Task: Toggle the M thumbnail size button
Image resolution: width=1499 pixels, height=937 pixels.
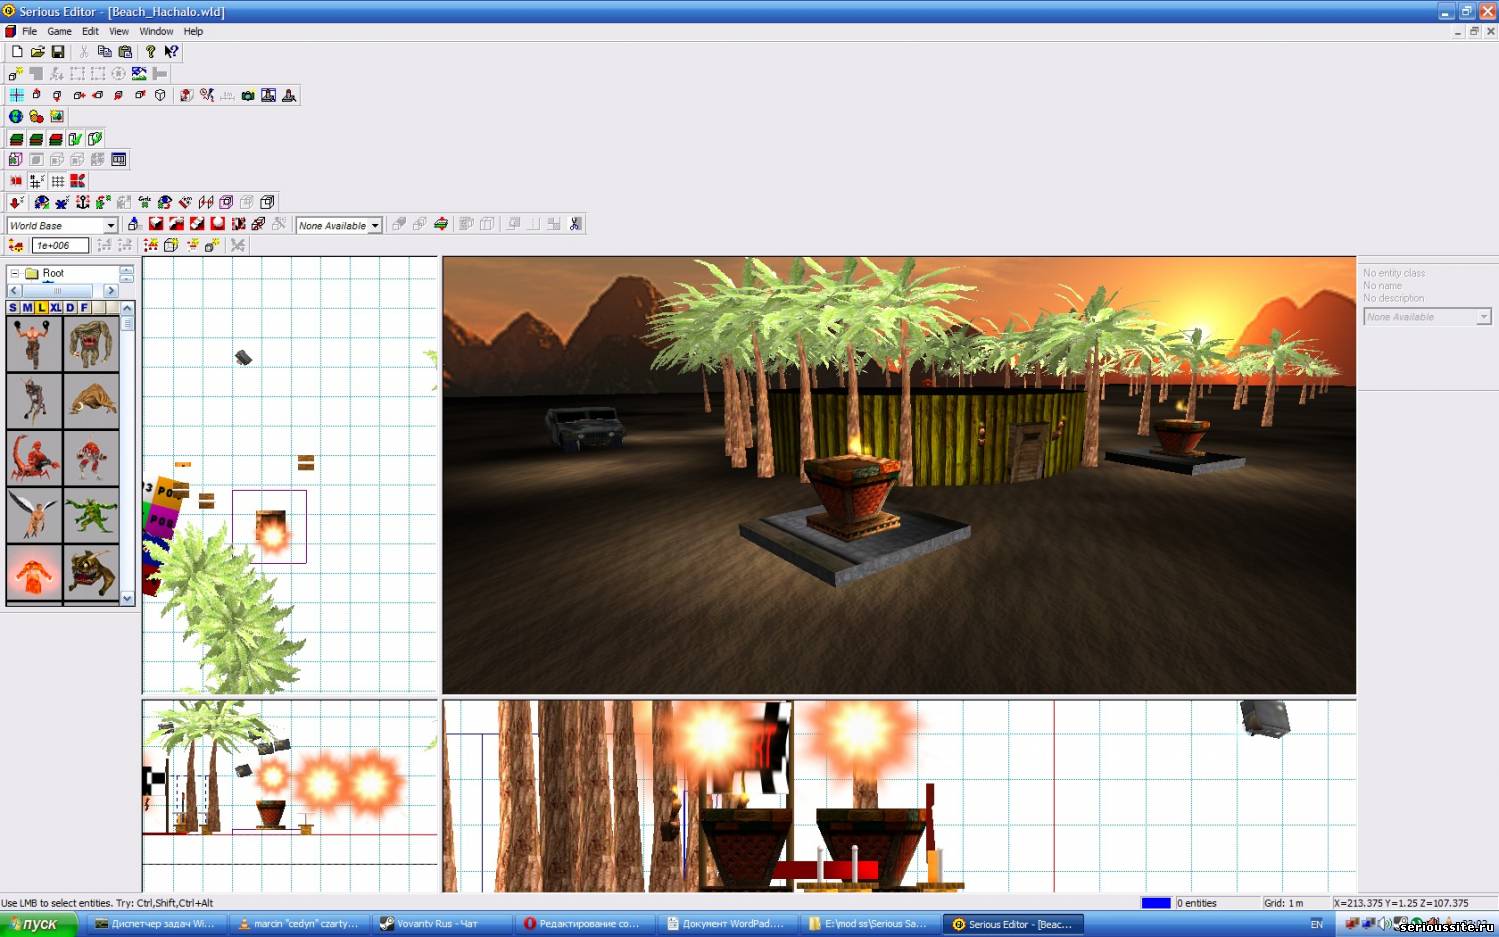Action: [x=27, y=307]
